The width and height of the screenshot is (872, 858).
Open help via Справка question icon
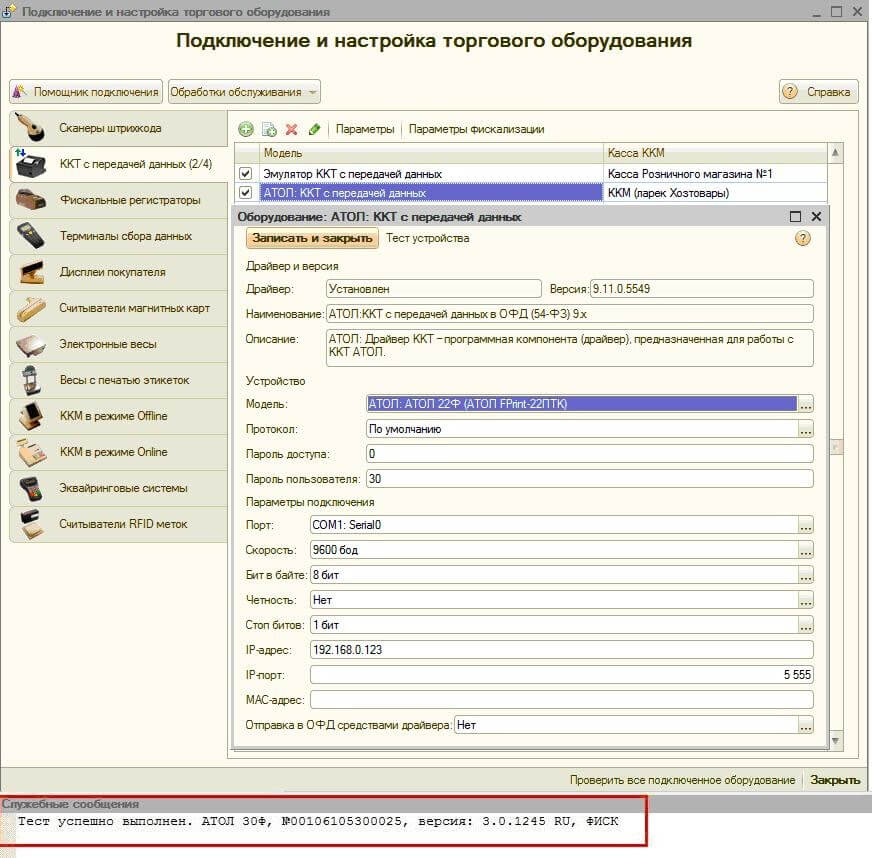pyautogui.click(x=790, y=92)
